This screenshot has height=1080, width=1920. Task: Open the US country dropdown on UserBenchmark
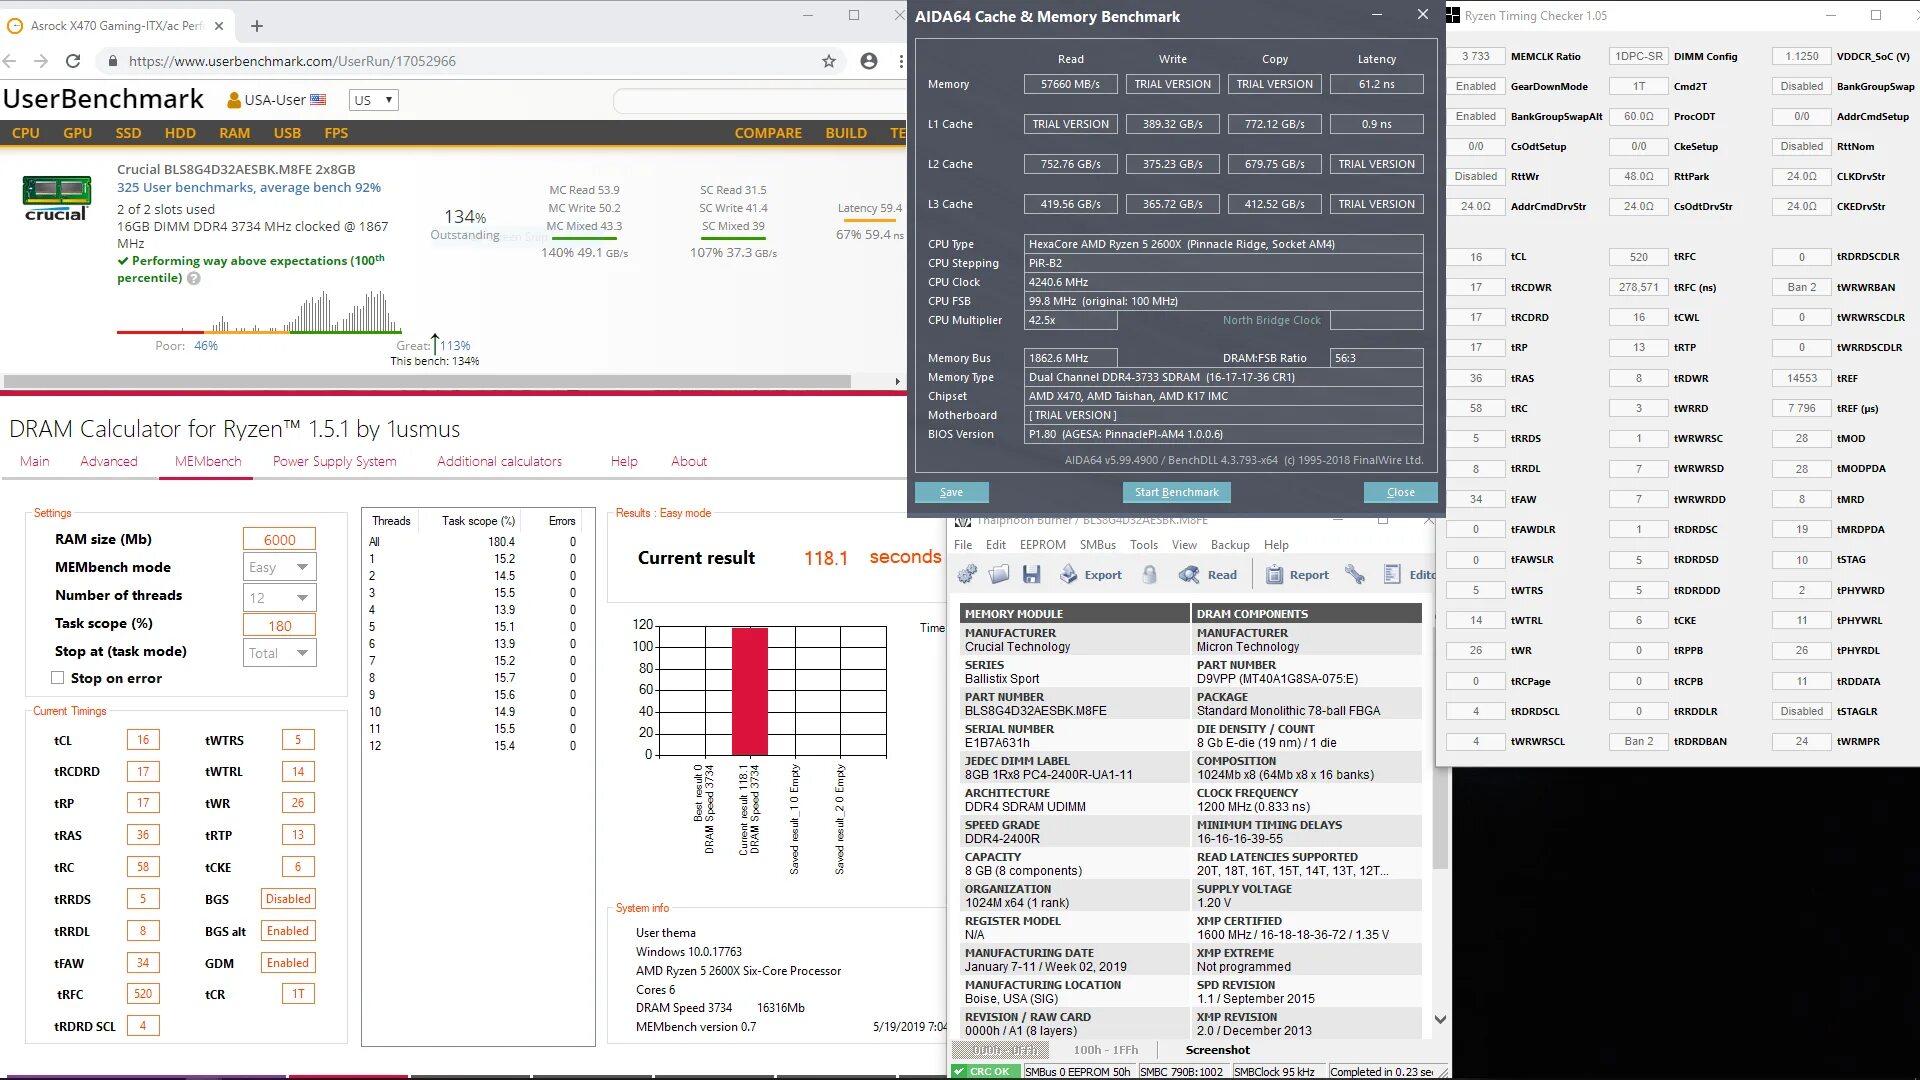pyautogui.click(x=373, y=100)
